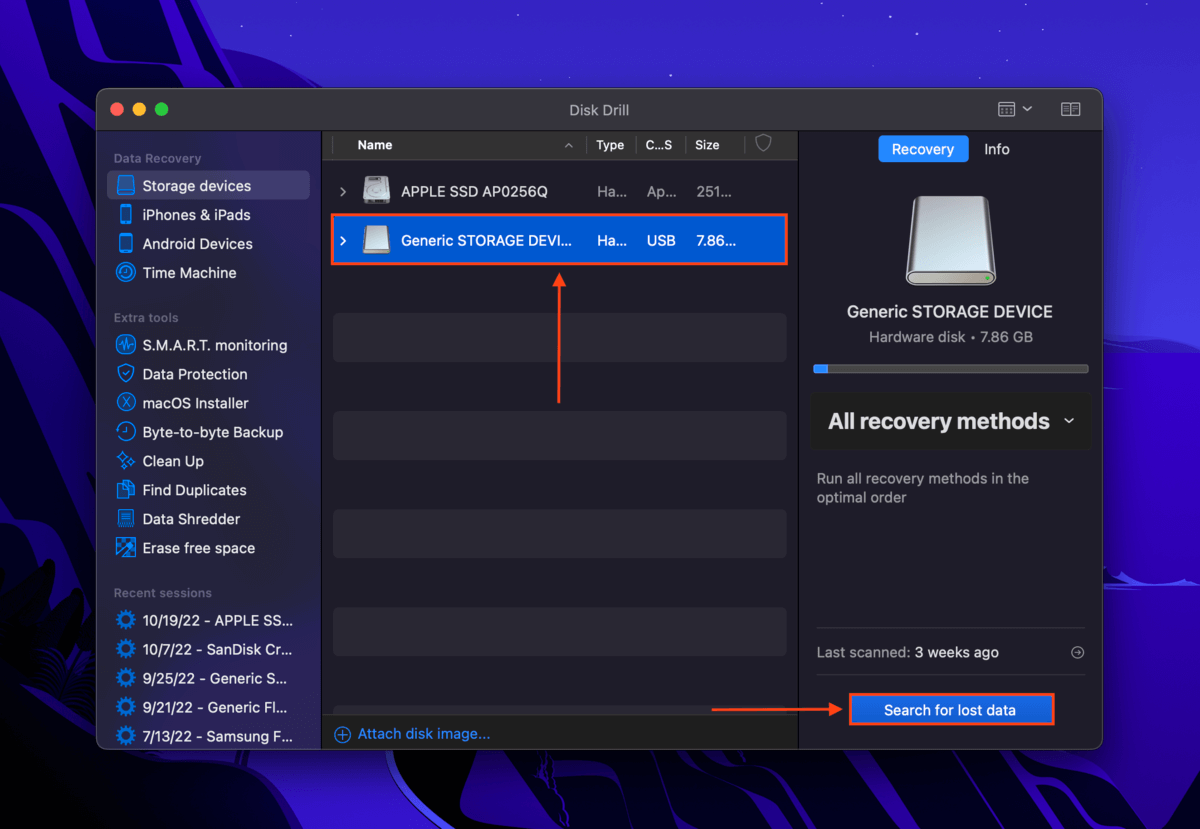The image size is (1200, 829).
Task: Sort by the Name column sort arrow
Action: (569, 146)
